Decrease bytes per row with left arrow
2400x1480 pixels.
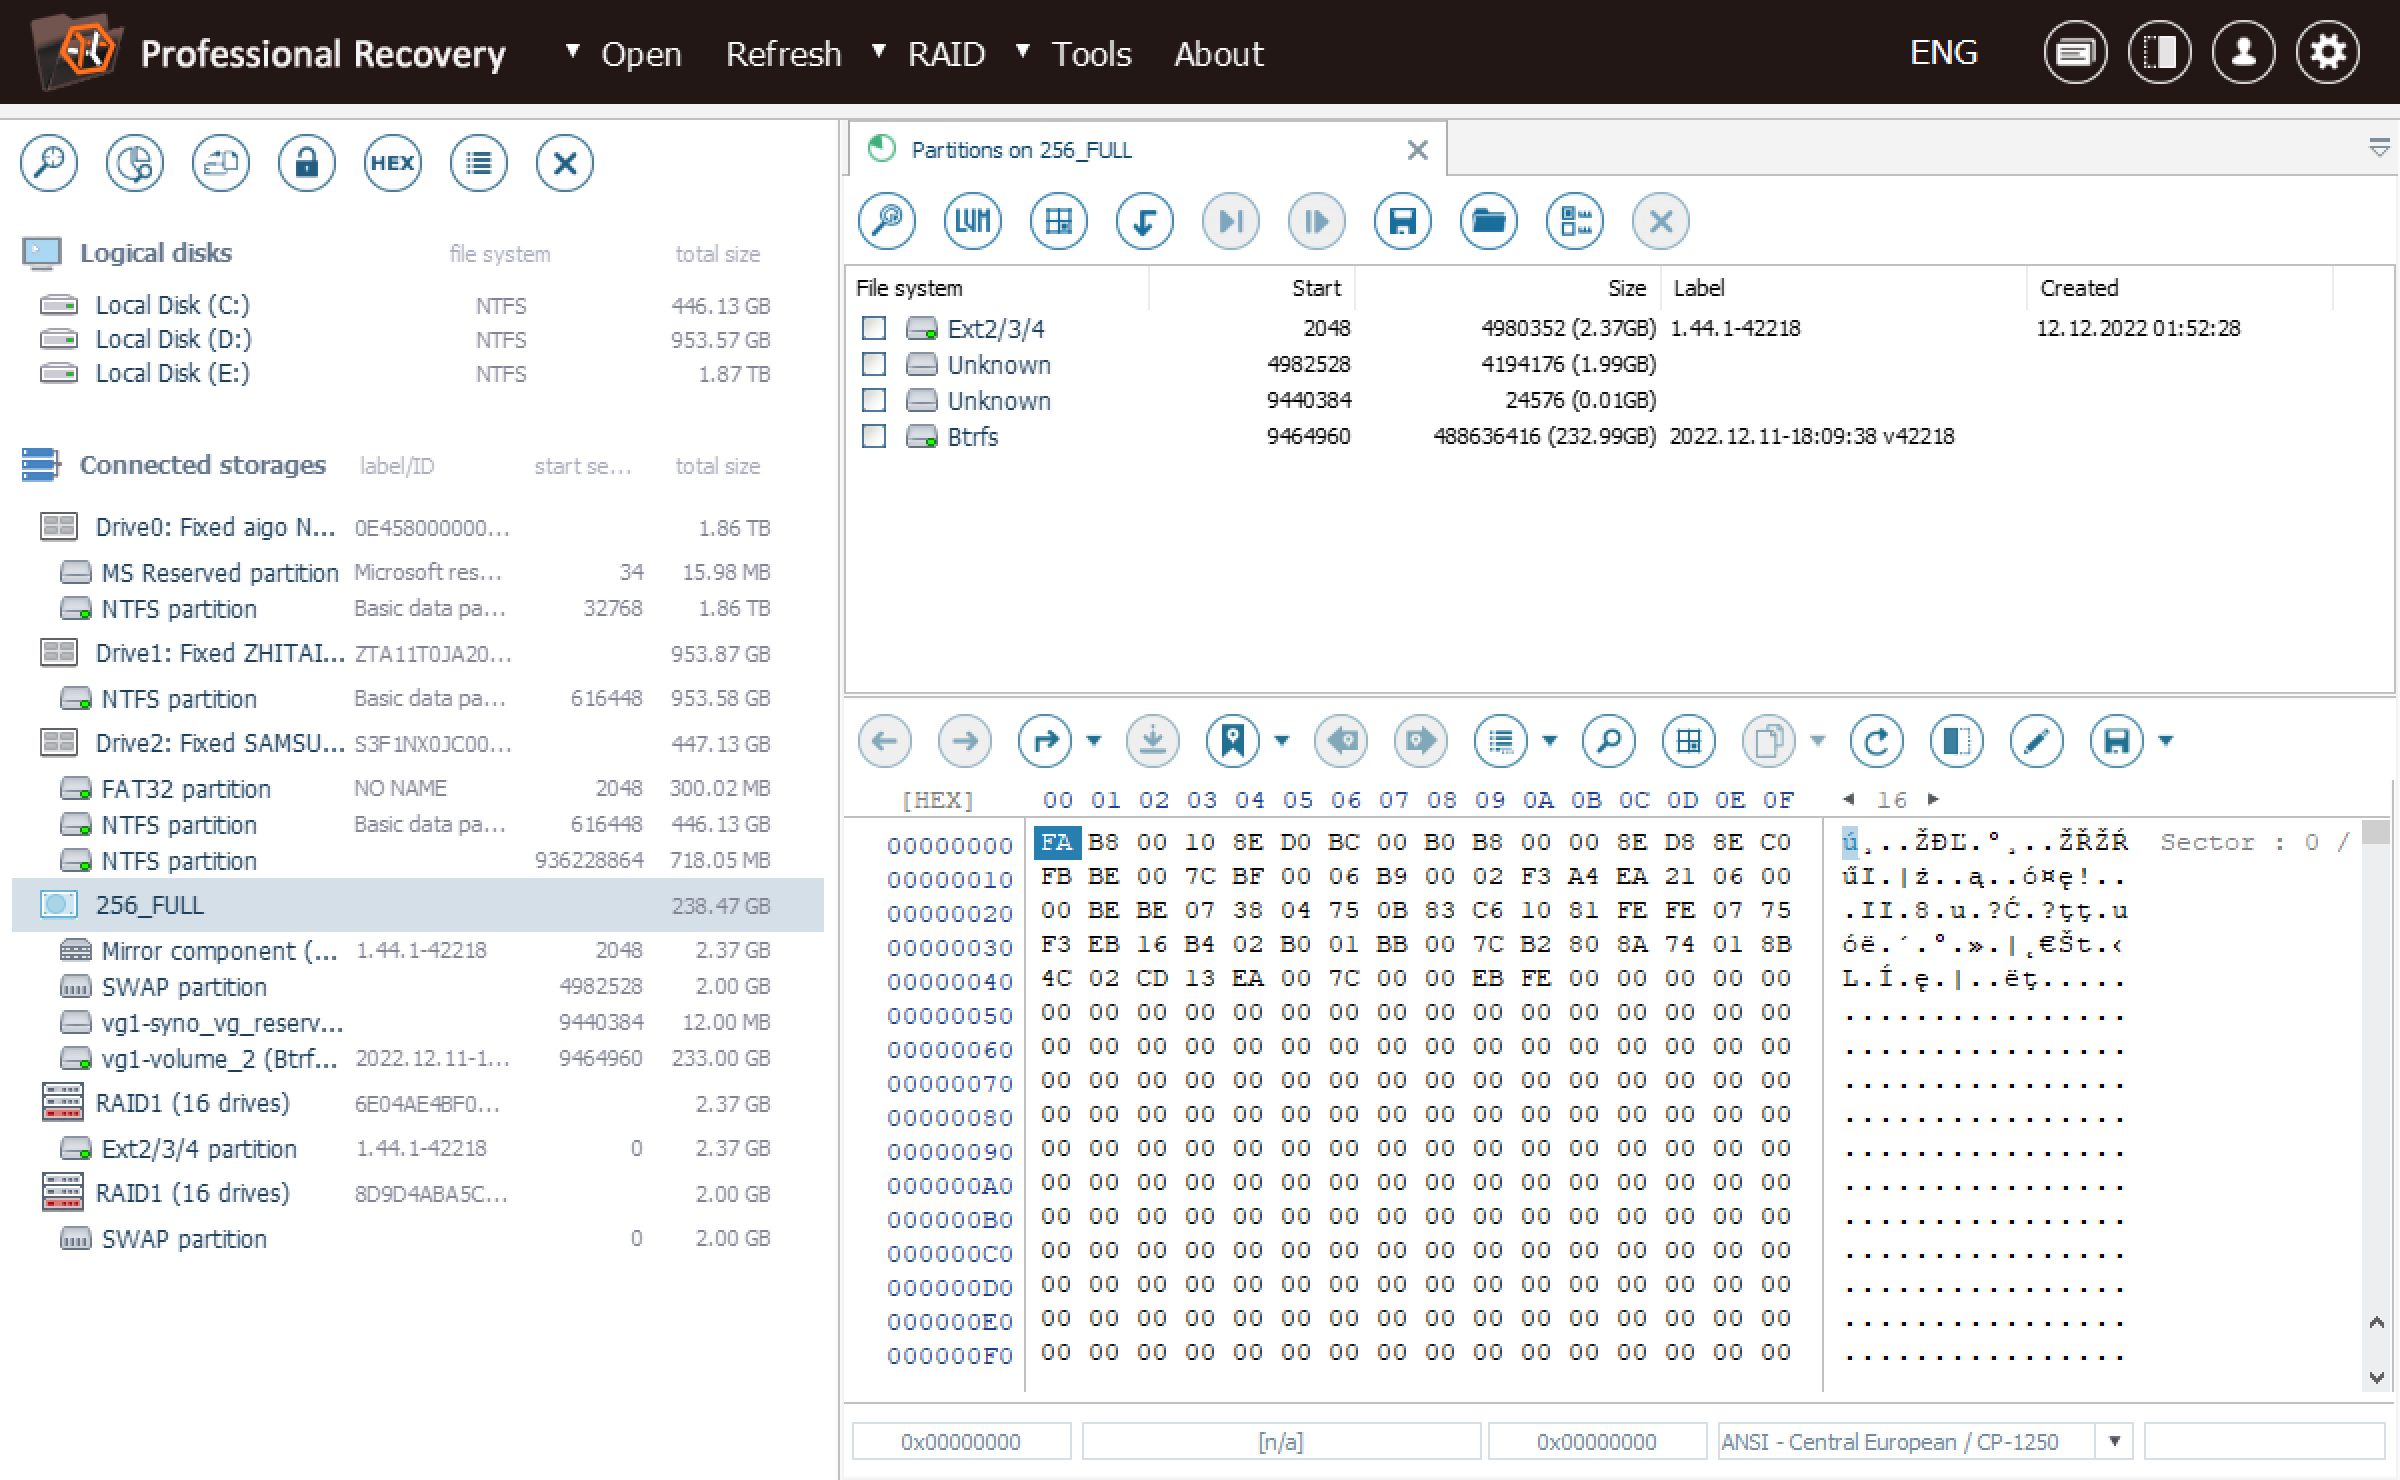click(x=1849, y=799)
